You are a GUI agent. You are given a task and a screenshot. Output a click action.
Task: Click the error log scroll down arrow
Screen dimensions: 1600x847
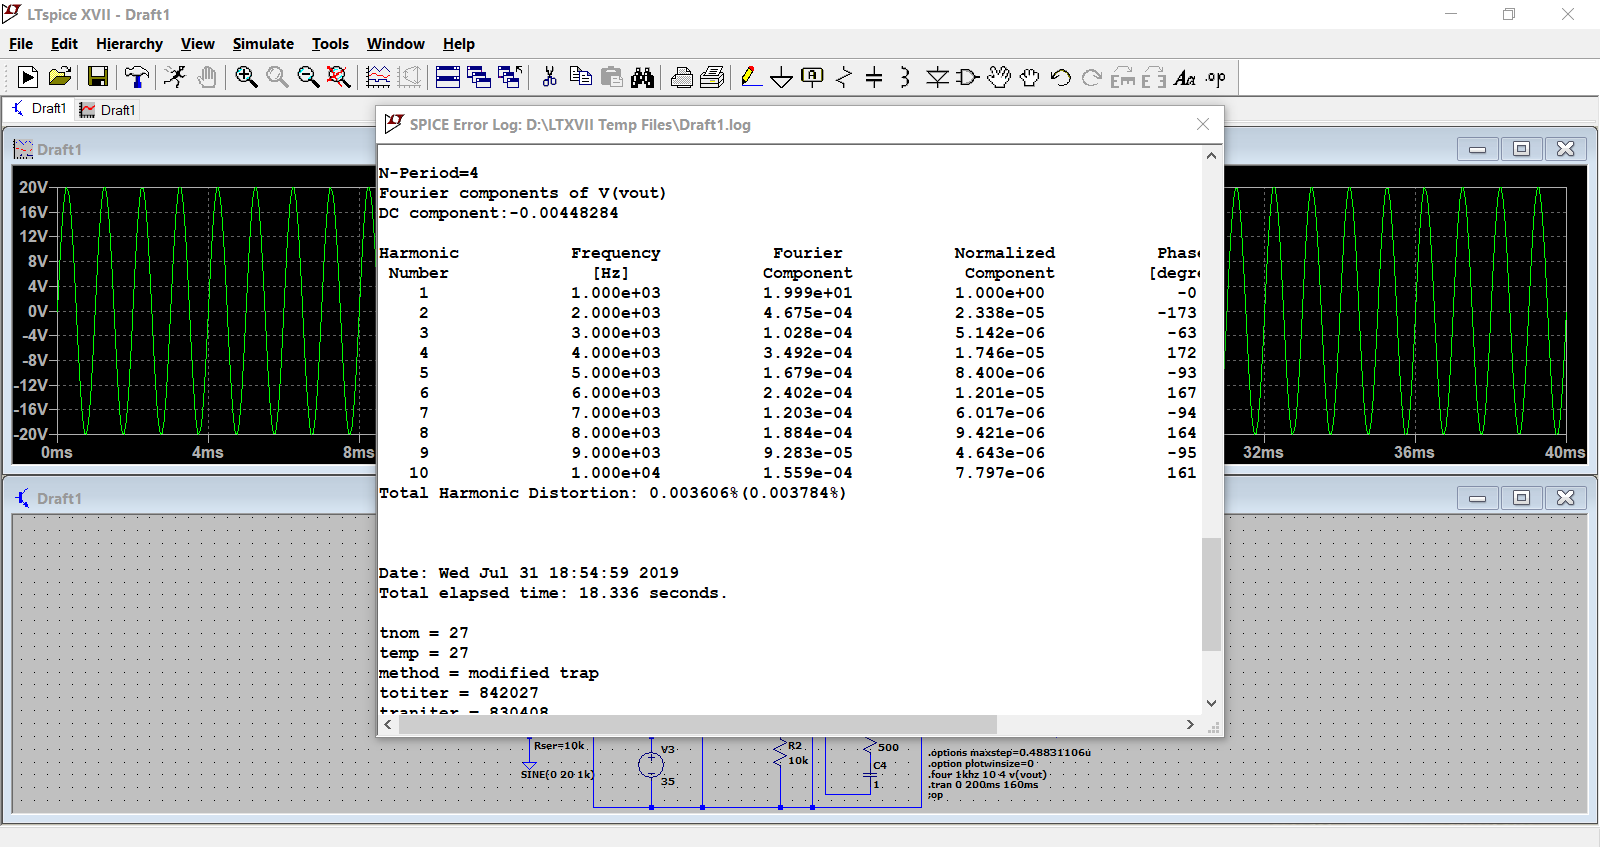1211,703
